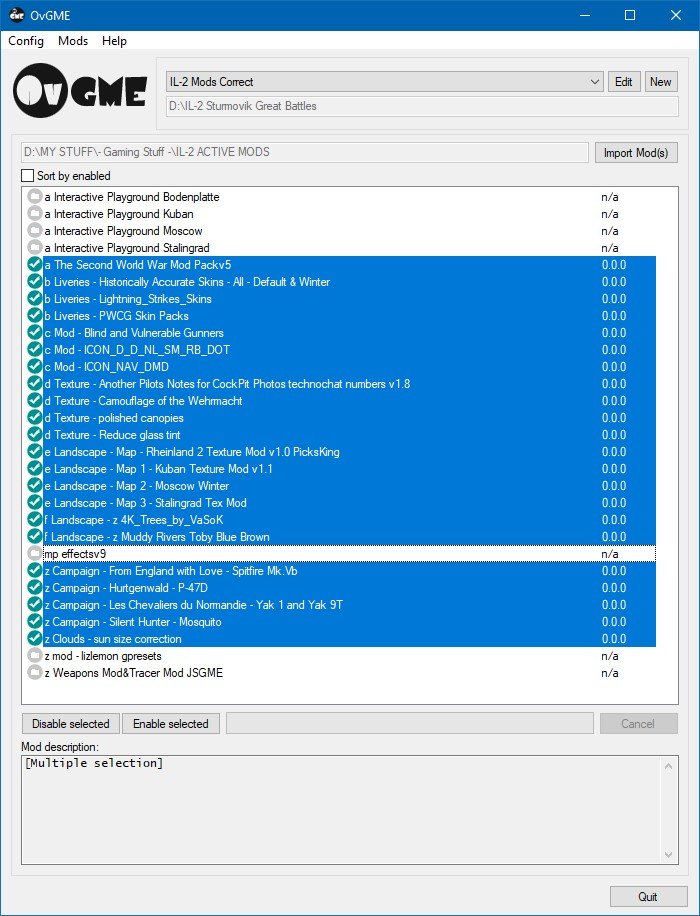700x916 pixels.
Task: Click green check icon of ICON_NAV_DMD
Action: pyautogui.click(x=34, y=367)
